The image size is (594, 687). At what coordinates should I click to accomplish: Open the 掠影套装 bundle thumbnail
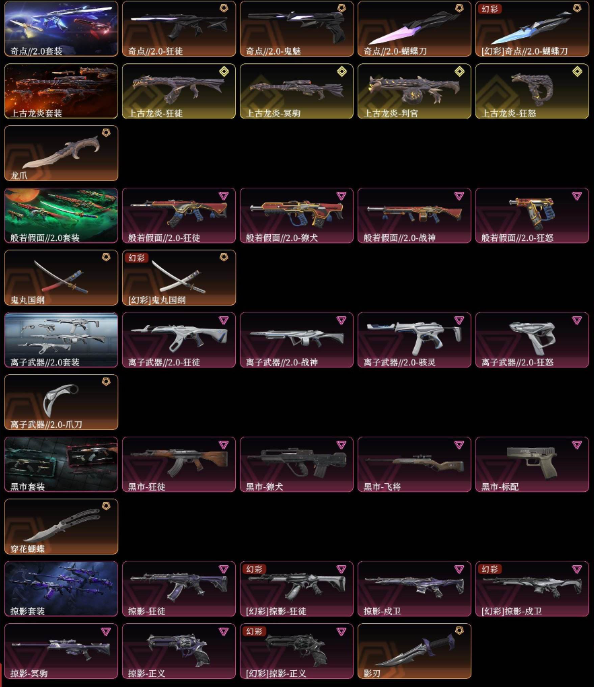click(61, 589)
